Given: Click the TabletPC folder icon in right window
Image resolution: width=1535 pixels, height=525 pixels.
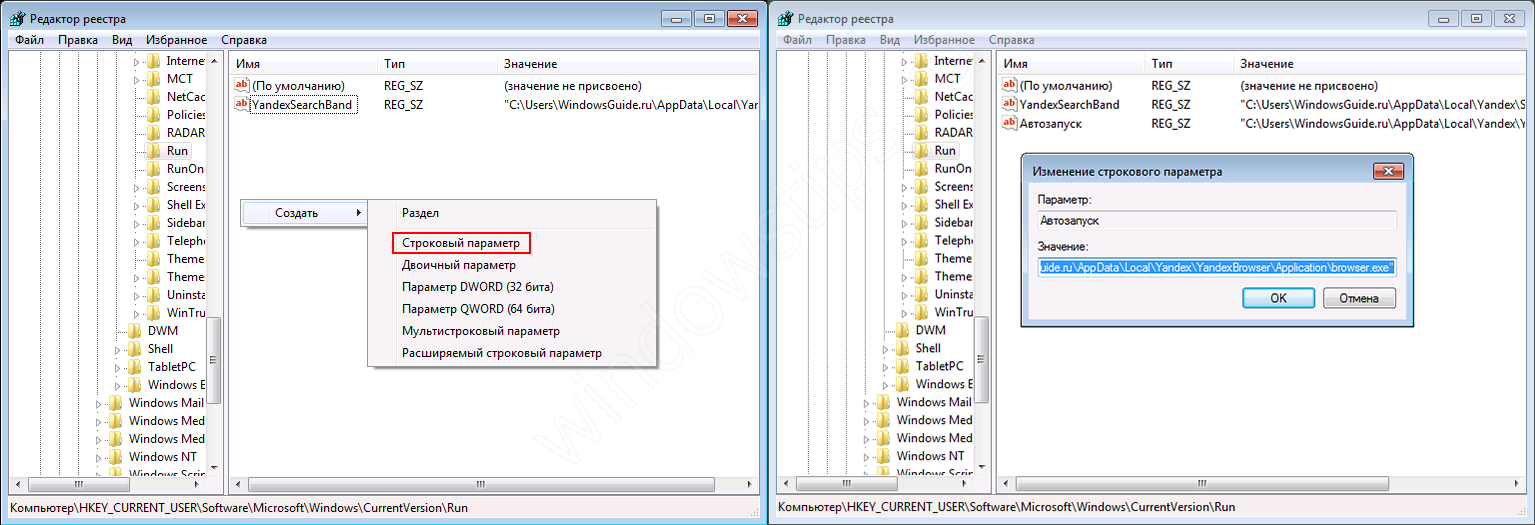Looking at the screenshot, I should pos(903,366).
